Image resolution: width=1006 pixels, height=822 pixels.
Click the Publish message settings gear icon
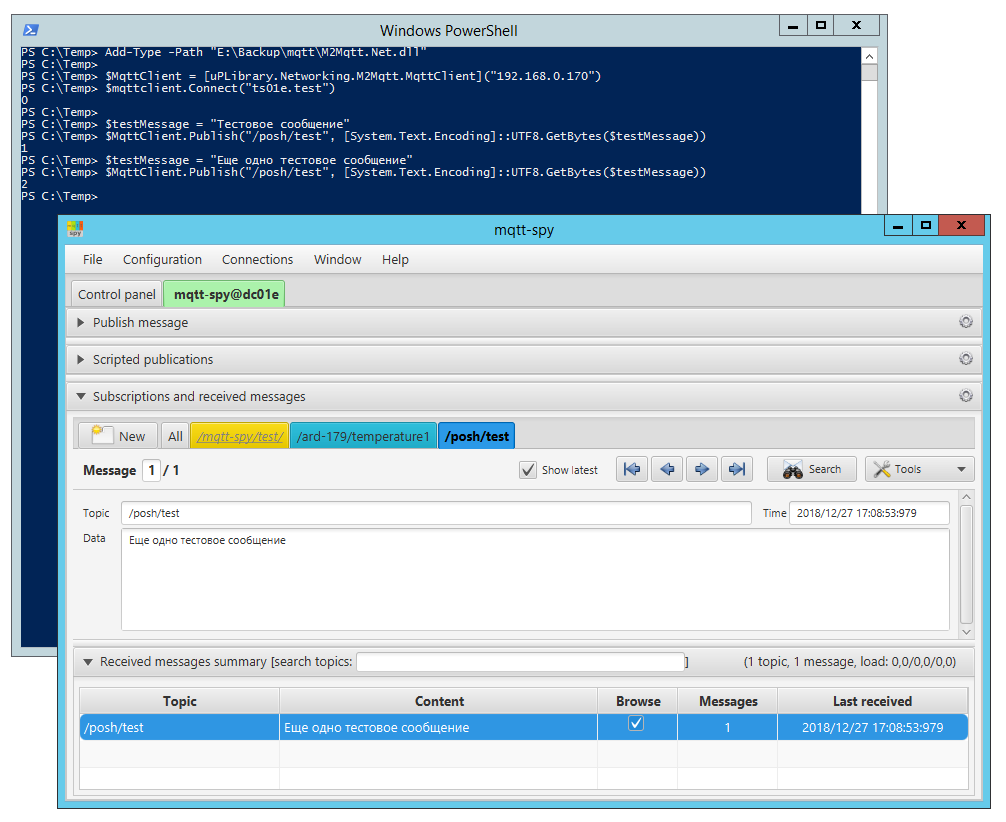(x=965, y=322)
